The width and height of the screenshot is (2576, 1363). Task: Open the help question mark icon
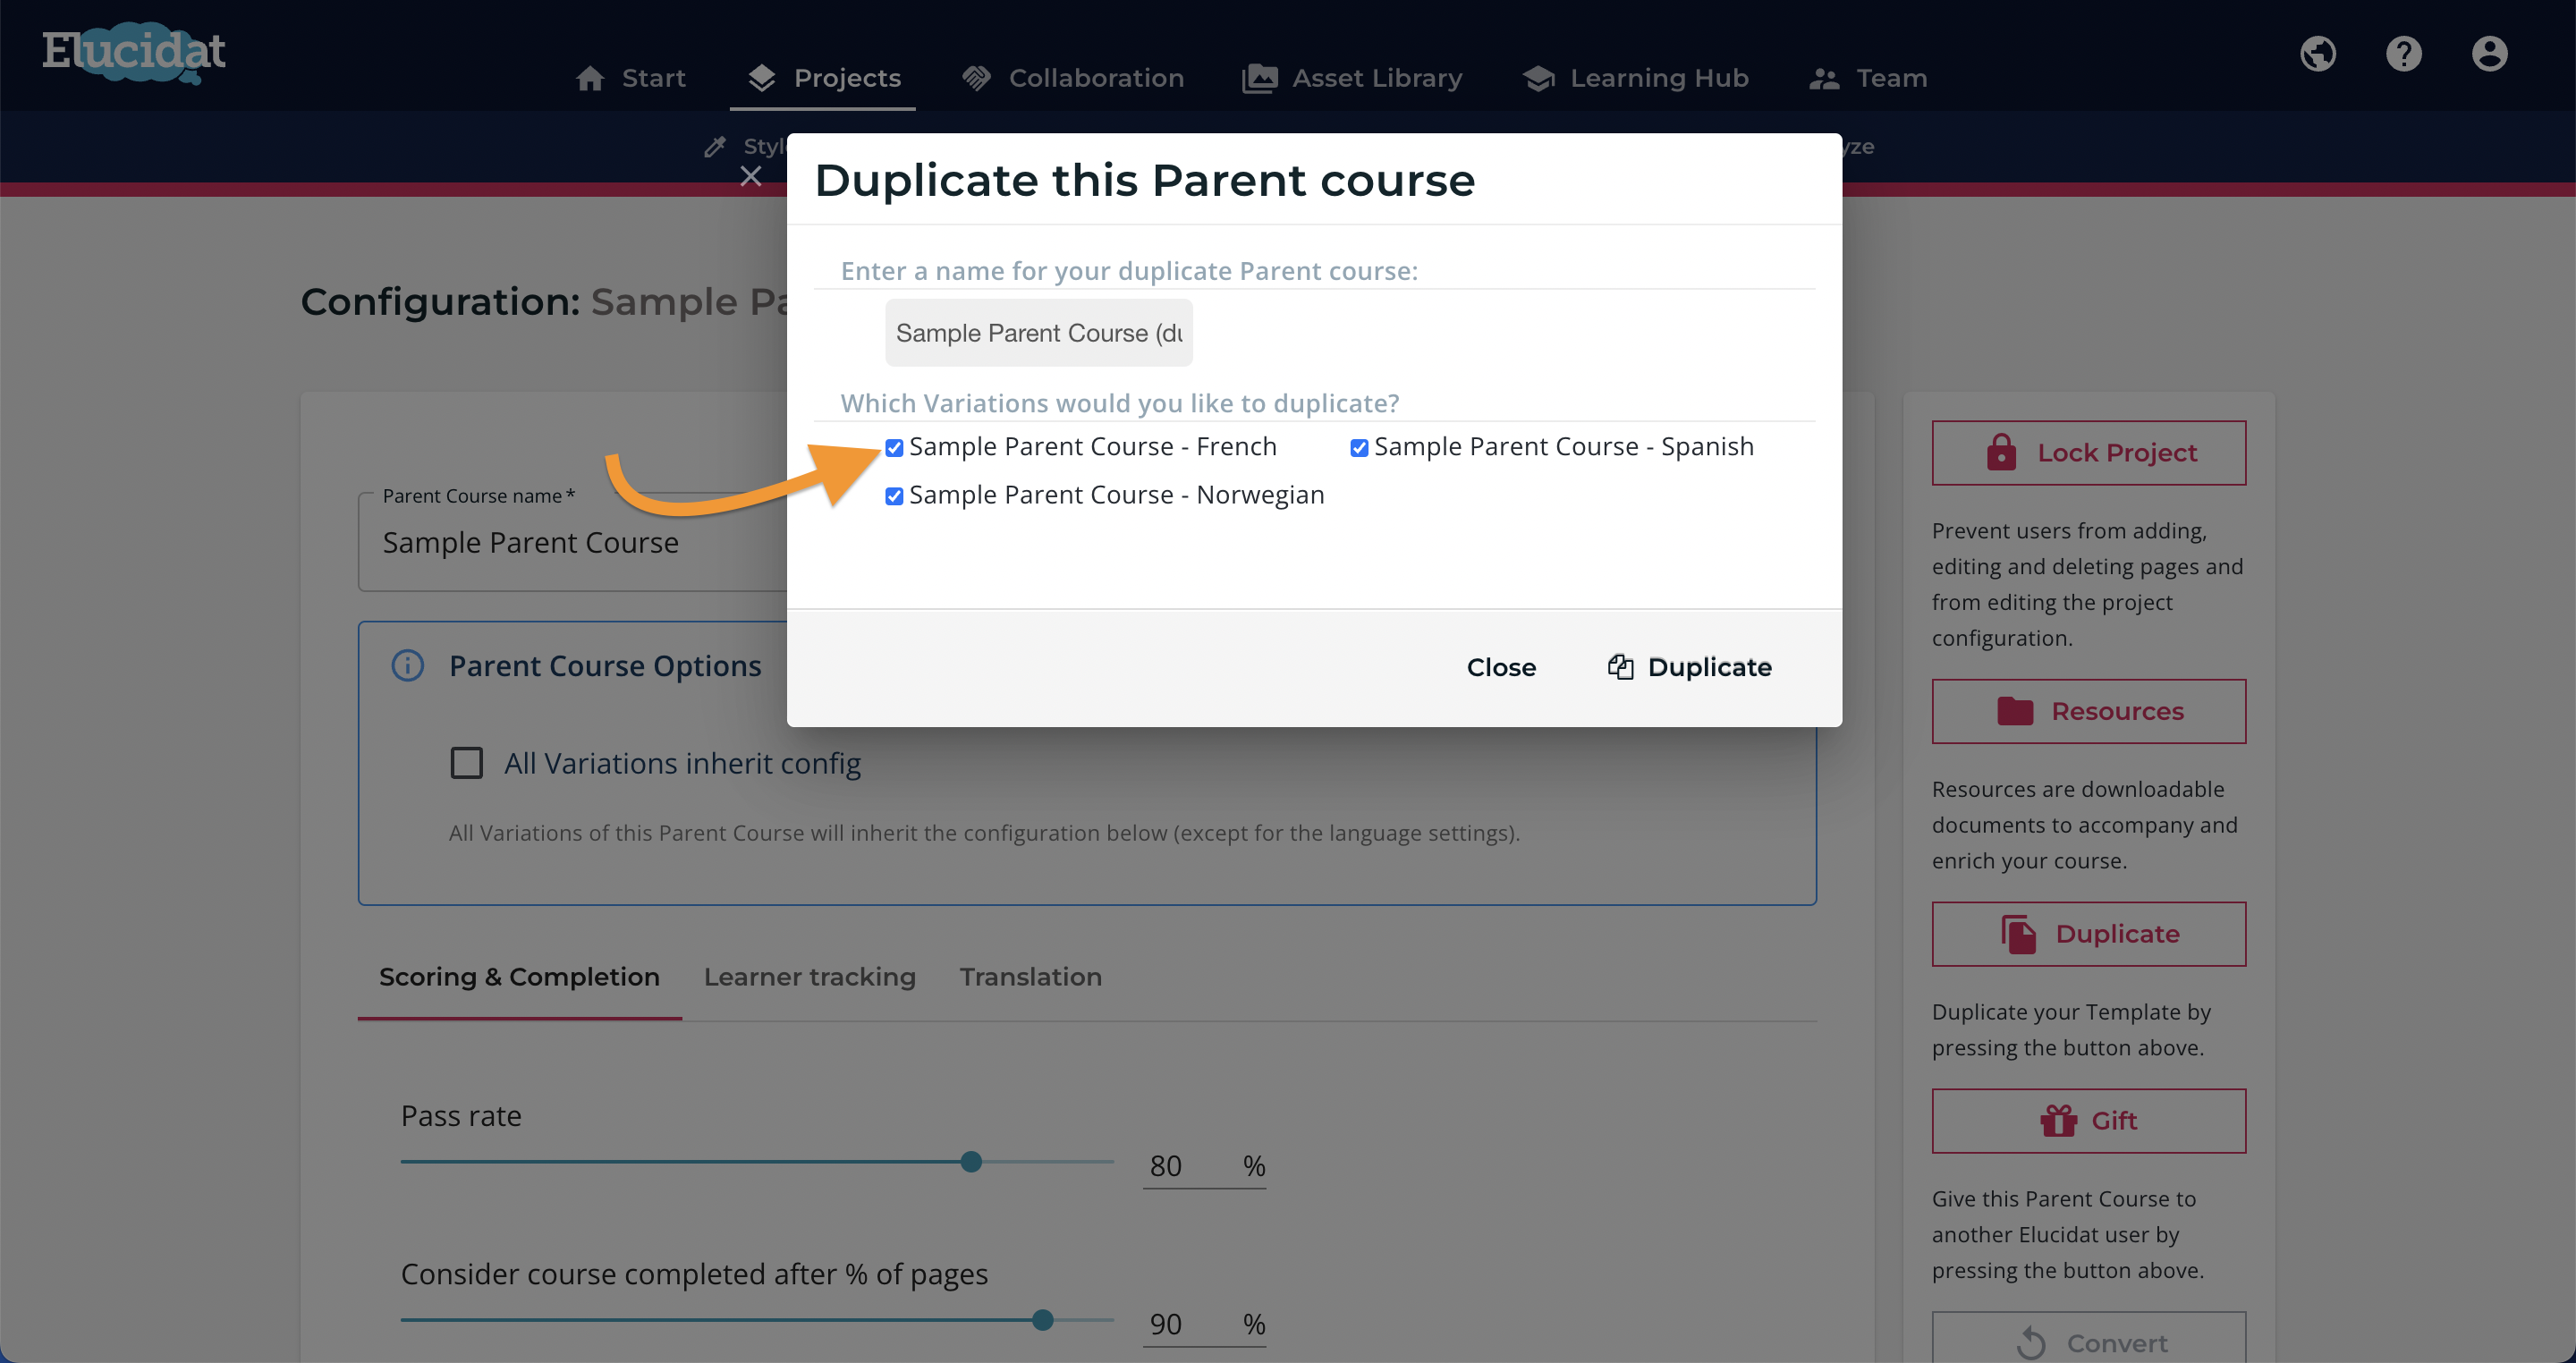[2404, 54]
